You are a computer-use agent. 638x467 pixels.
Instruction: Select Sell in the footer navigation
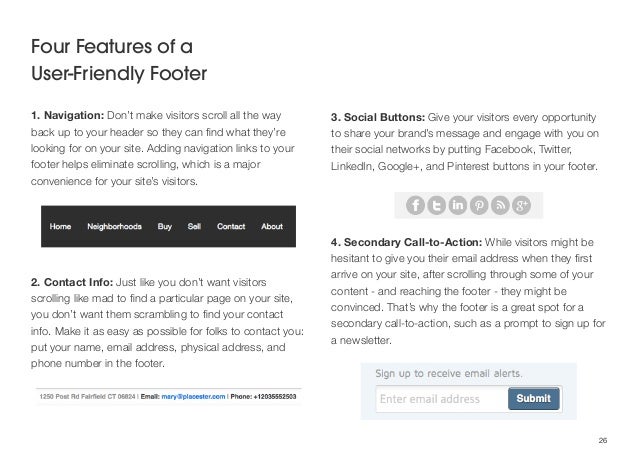(x=194, y=227)
